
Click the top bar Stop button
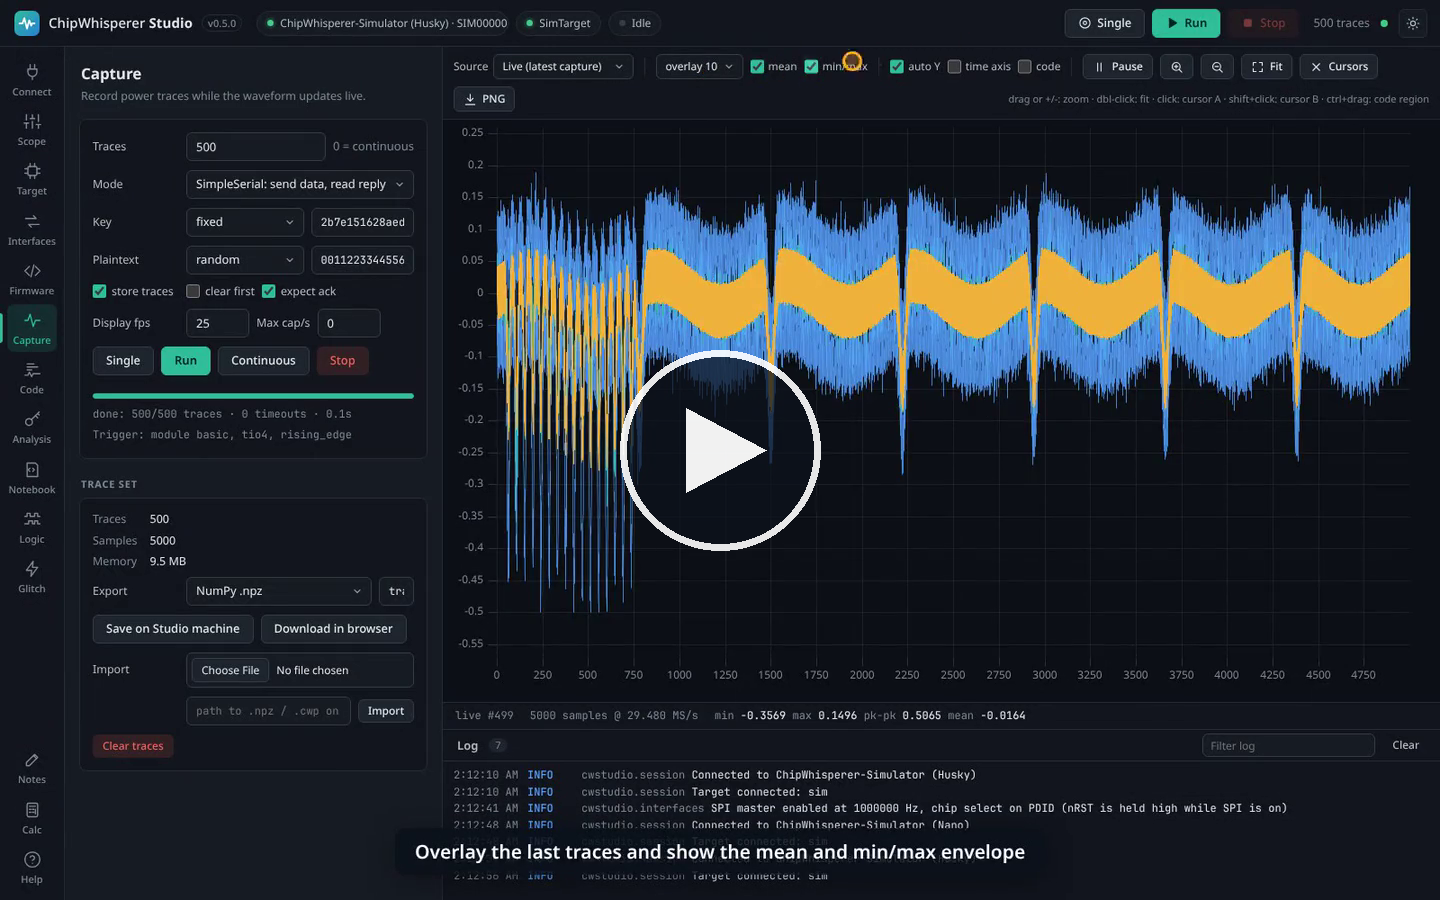[1263, 23]
